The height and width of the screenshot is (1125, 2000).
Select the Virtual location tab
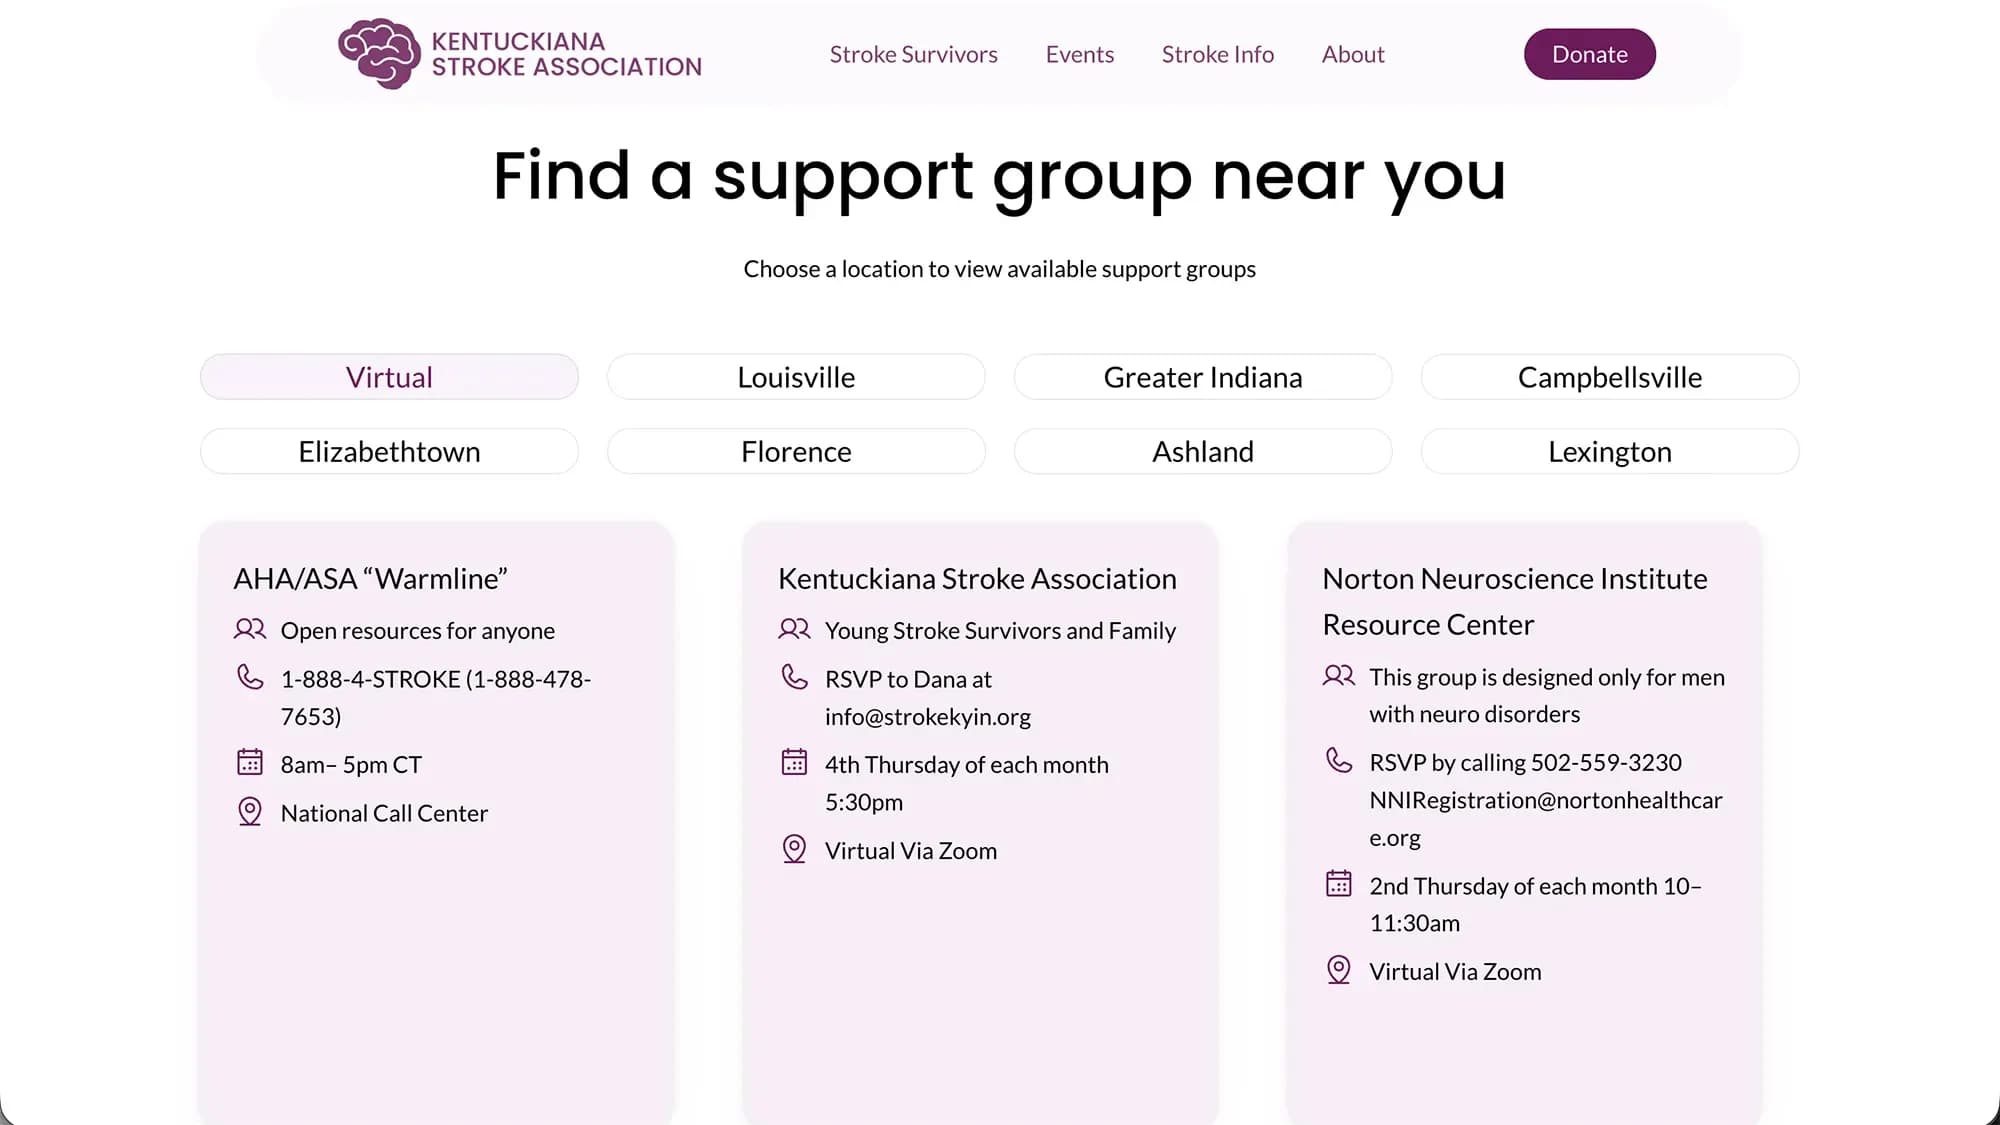point(389,377)
